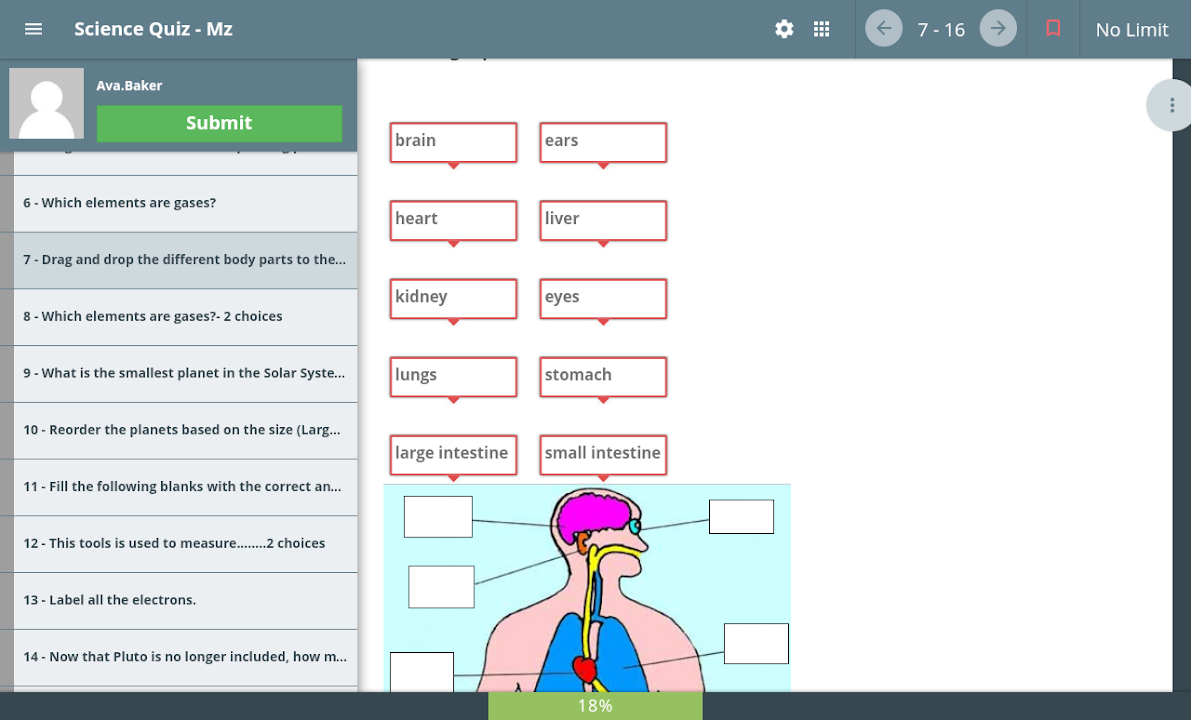Open the three-dot more options button
The width and height of the screenshot is (1191, 720).
1171,105
